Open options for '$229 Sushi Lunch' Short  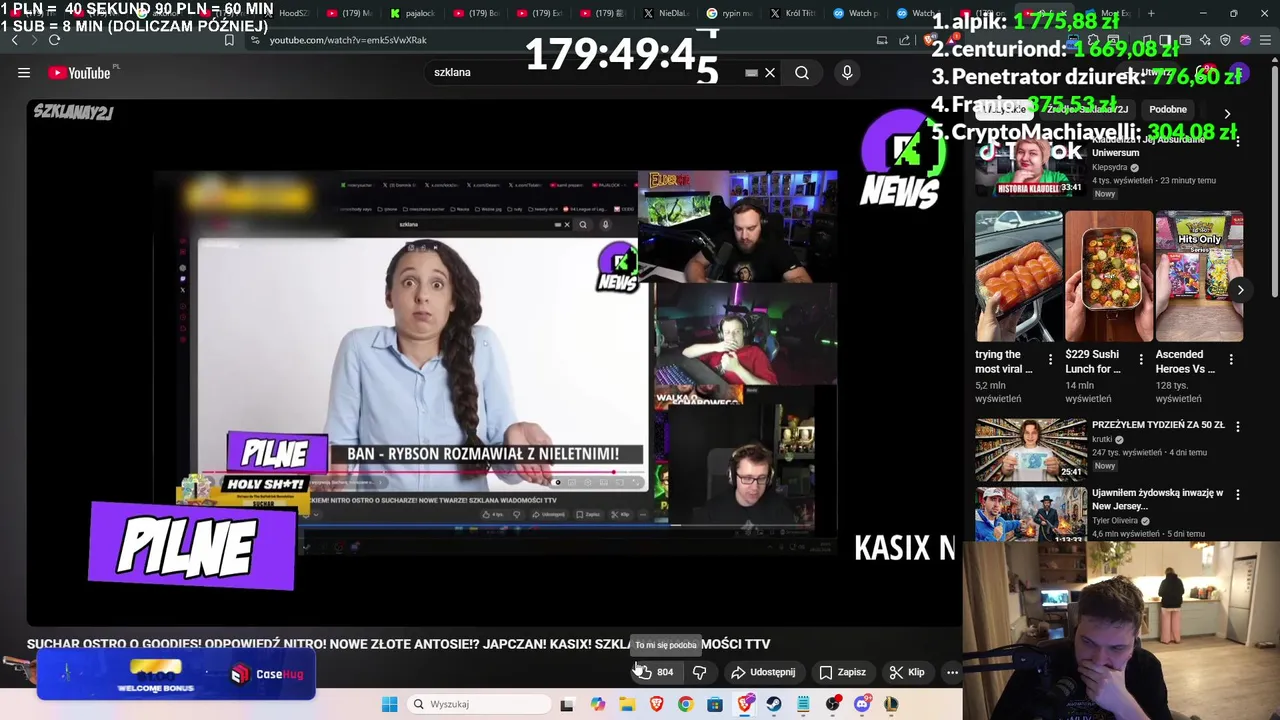coord(1141,360)
